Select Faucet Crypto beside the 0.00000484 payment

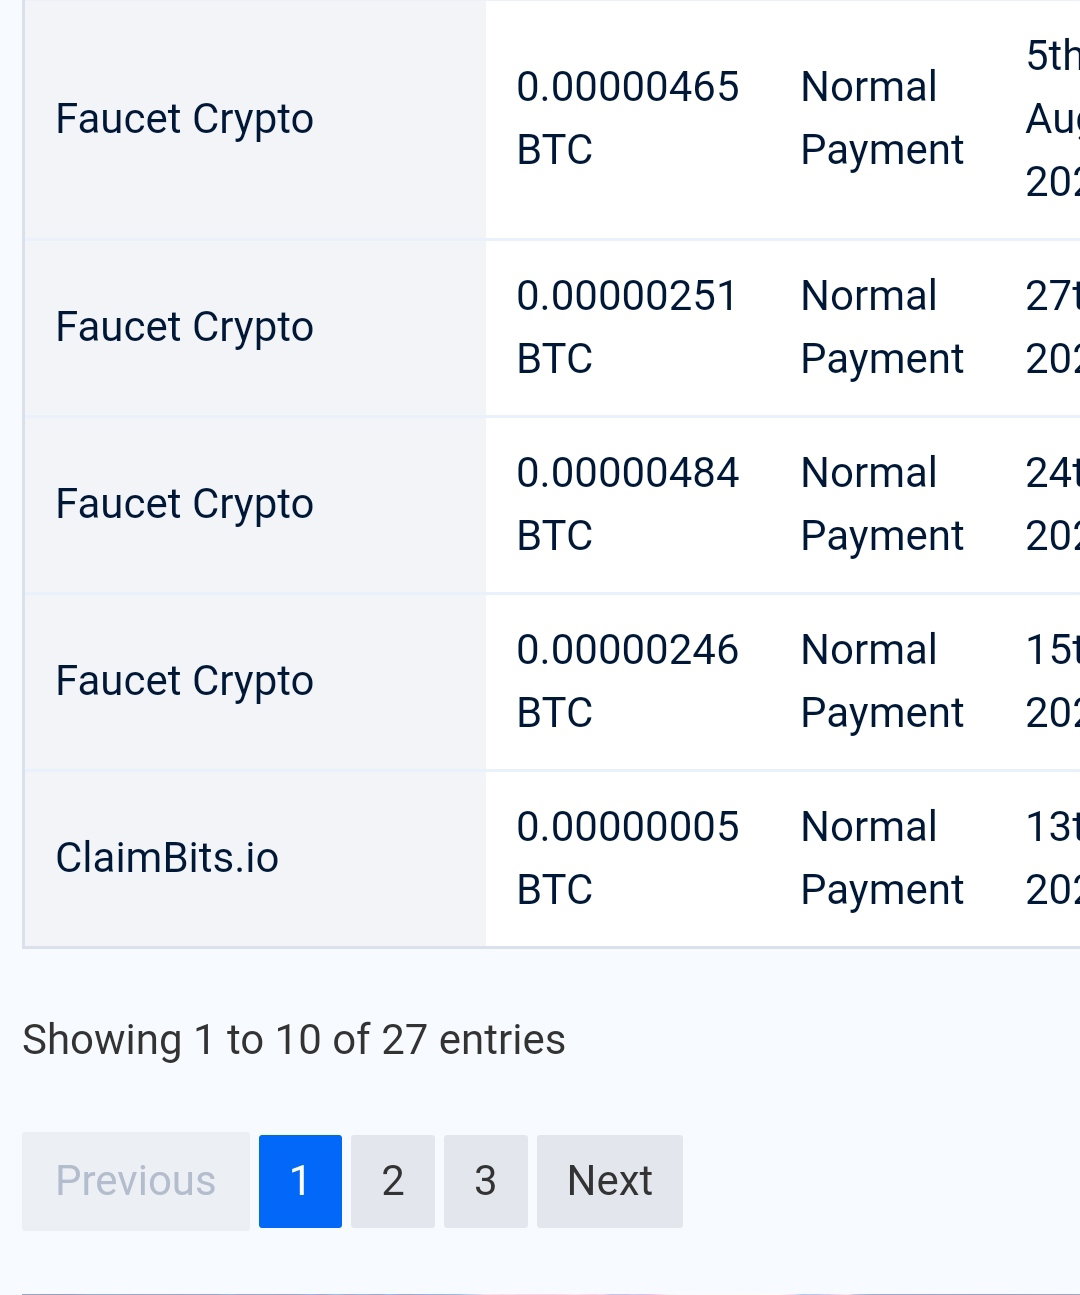pyautogui.click(x=185, y=504)
